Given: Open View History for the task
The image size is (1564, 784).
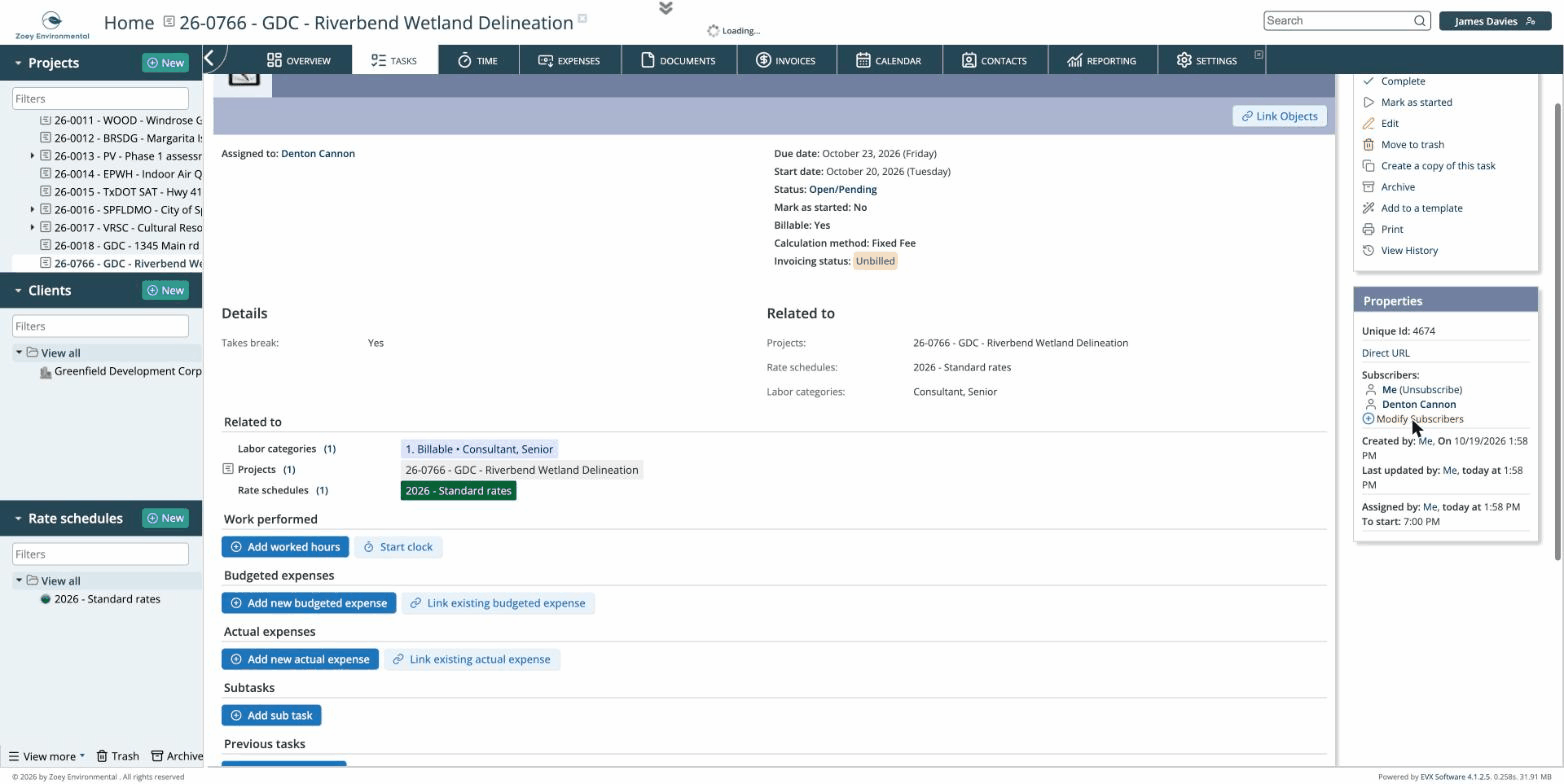Looking at the screenshot, I should 1400,250.
